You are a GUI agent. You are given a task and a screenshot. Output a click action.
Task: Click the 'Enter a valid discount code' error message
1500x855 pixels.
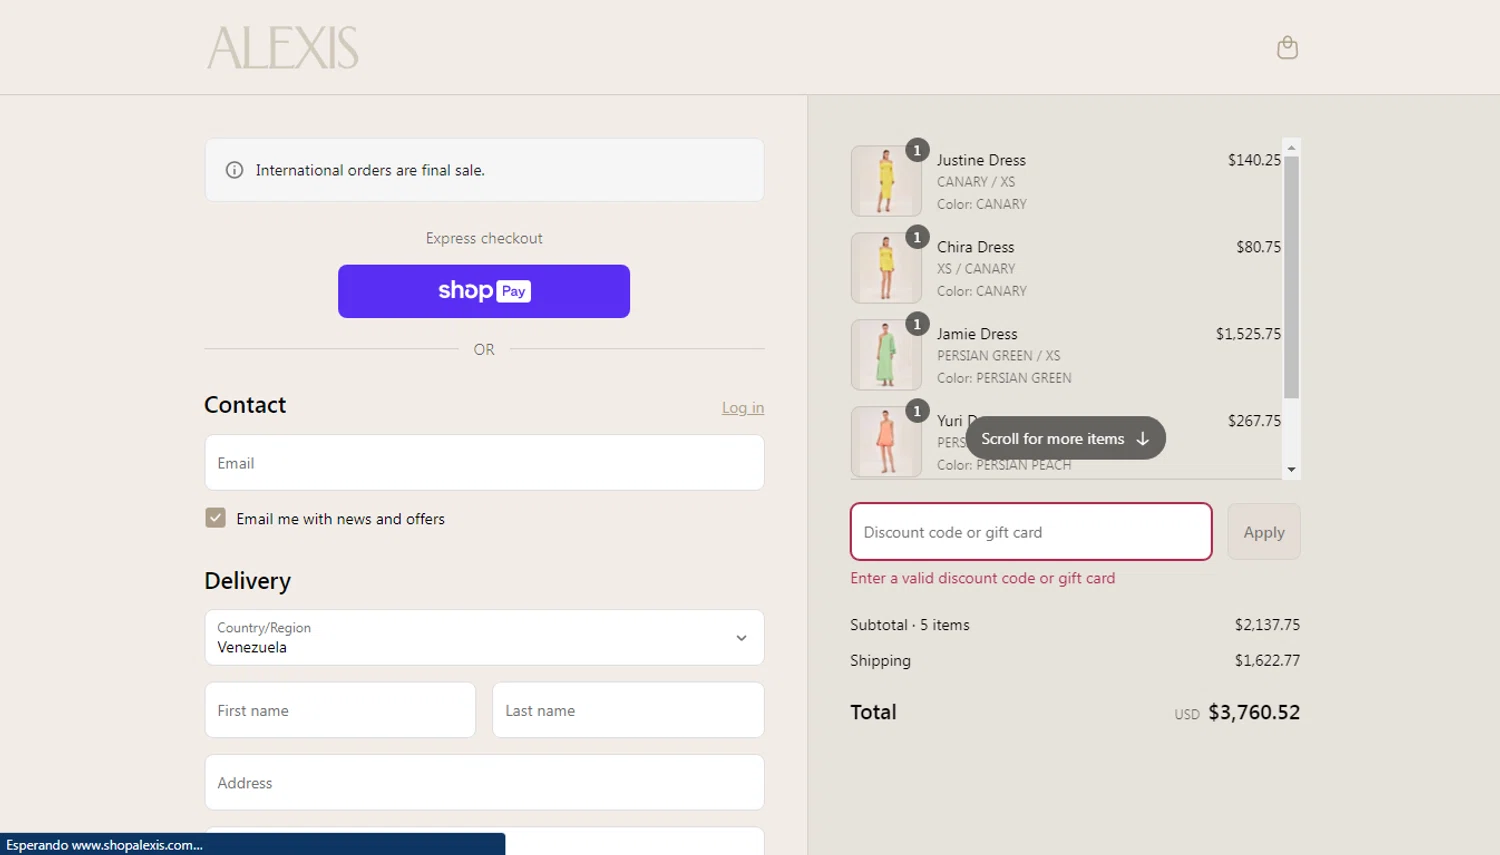(x=982, y=578)
